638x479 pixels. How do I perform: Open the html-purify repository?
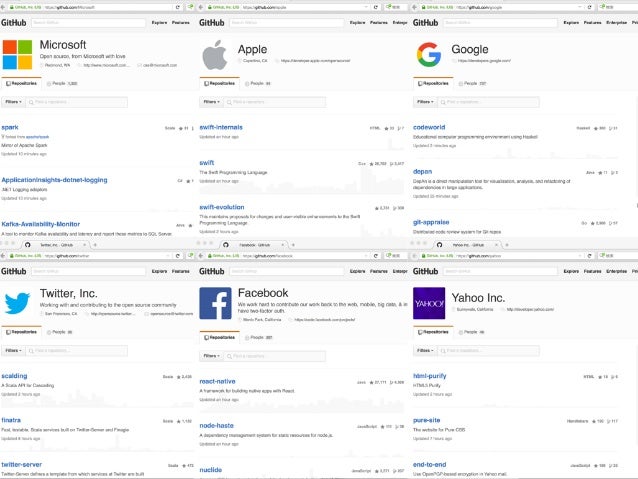click(x=430, y=376)
